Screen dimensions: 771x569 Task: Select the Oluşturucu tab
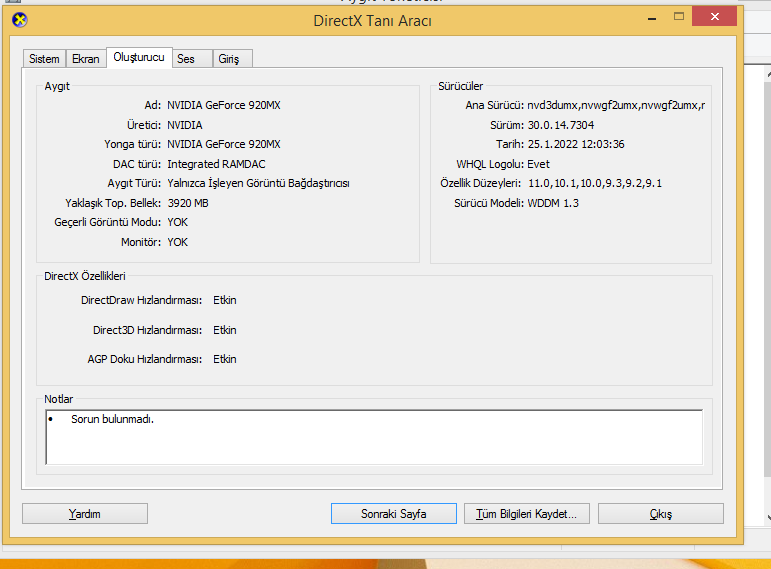click(139, 58)
